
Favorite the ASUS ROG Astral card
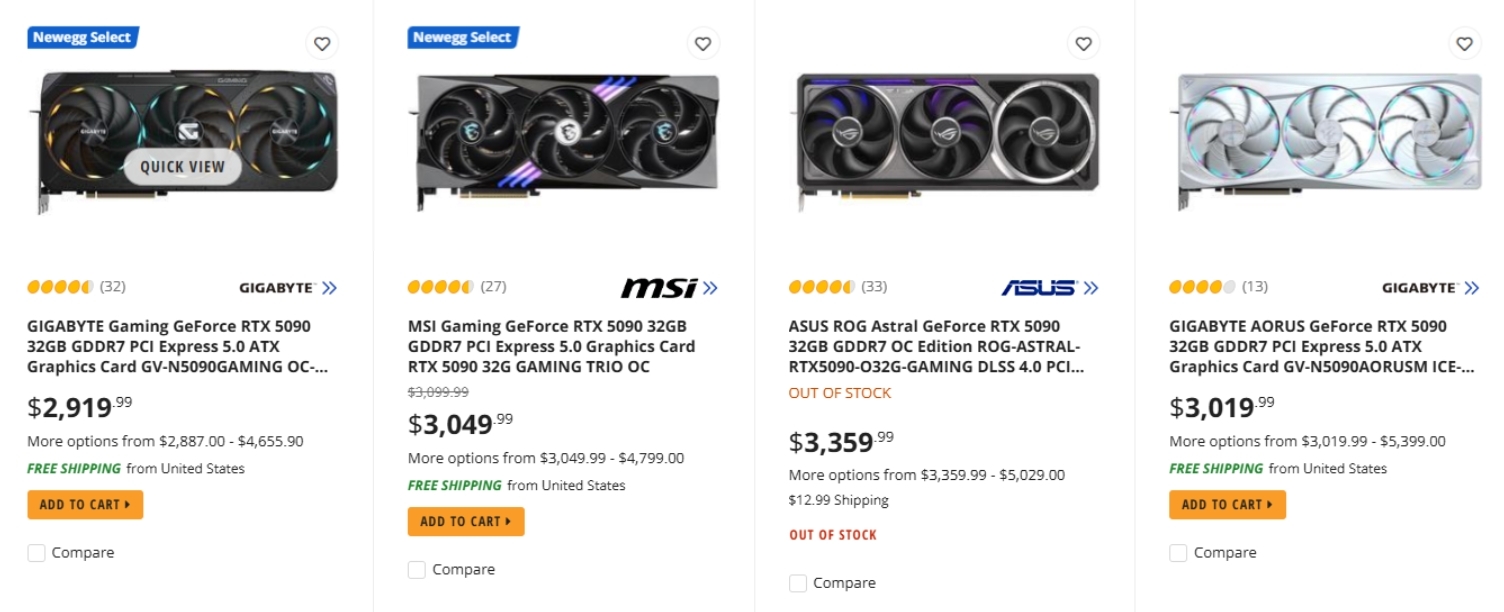(1083, 44)
